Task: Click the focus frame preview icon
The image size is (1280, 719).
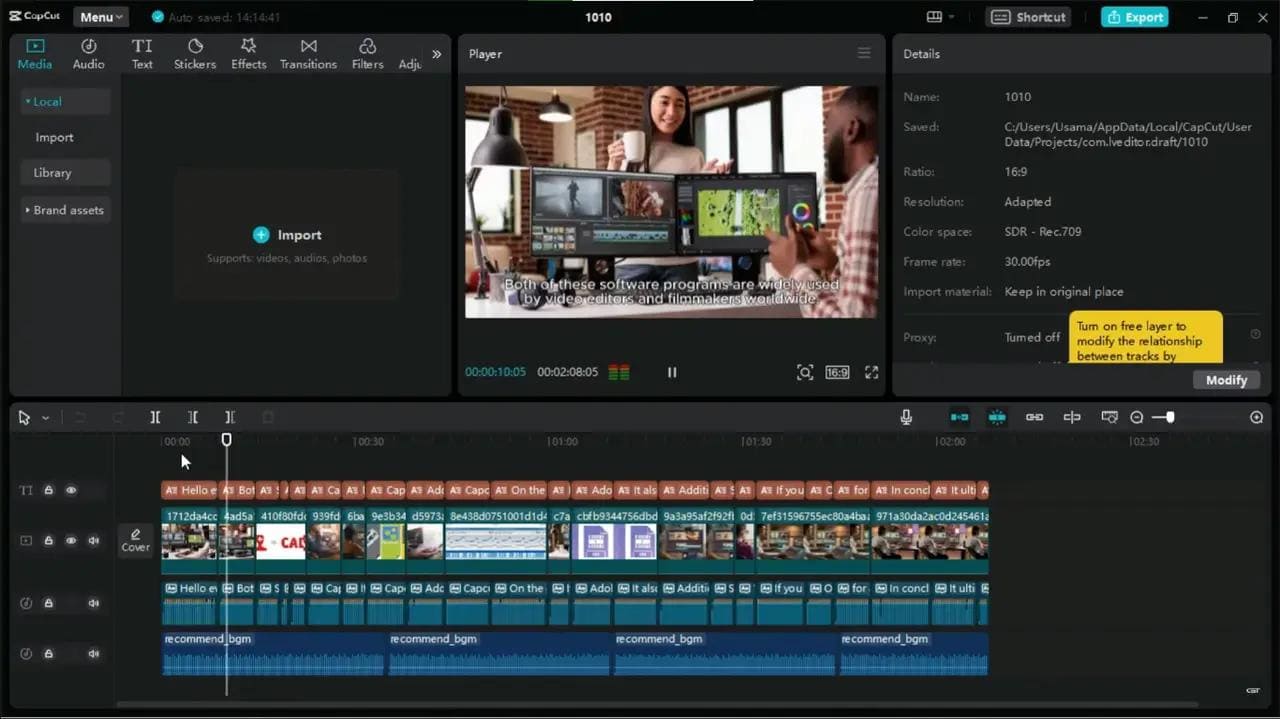Action: (x=805, y=372)
